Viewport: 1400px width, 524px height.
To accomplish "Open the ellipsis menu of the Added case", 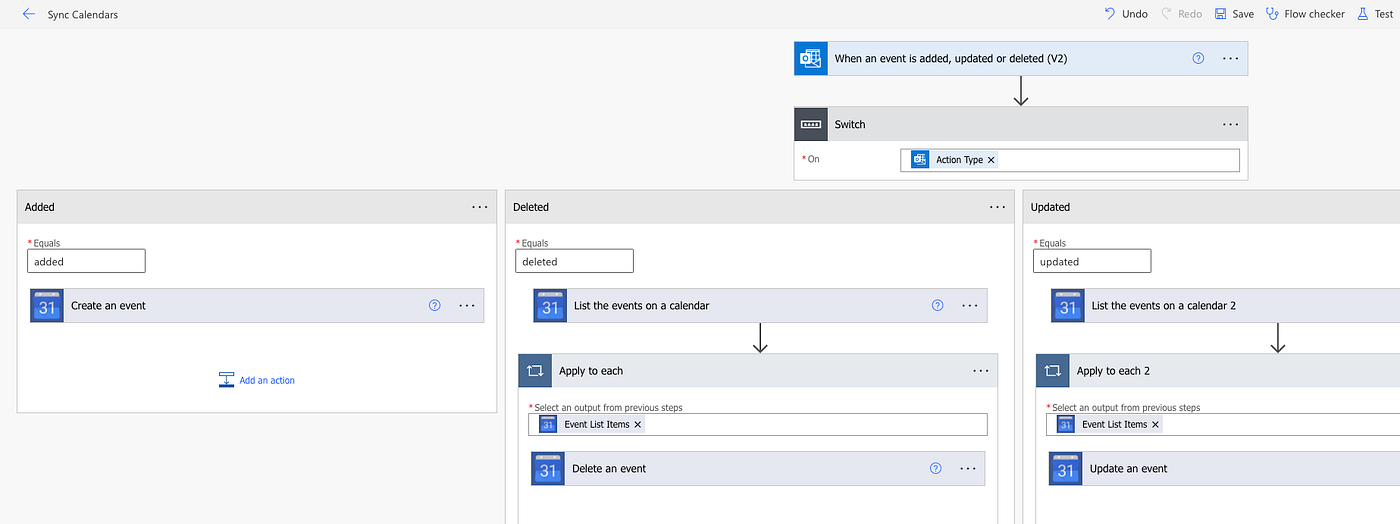I will coord(480,207).
